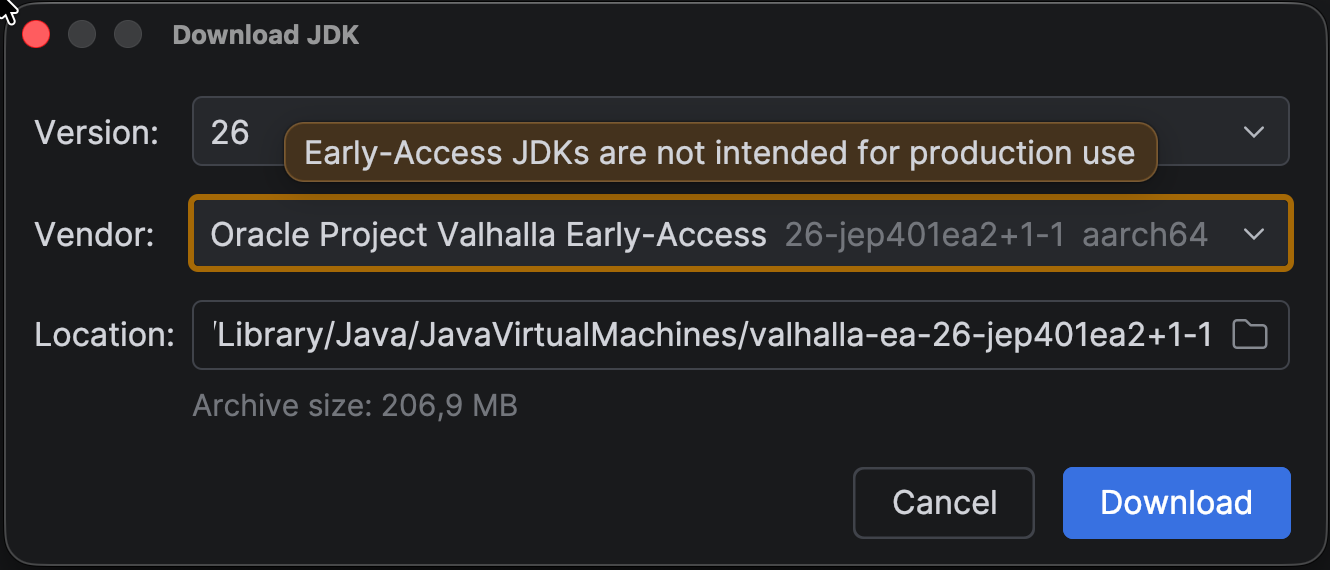Click the Early-Access JDKs warning tooltip
This screenshot has width=1330, height=570.
pyautogui.click(x=719, y=153)
